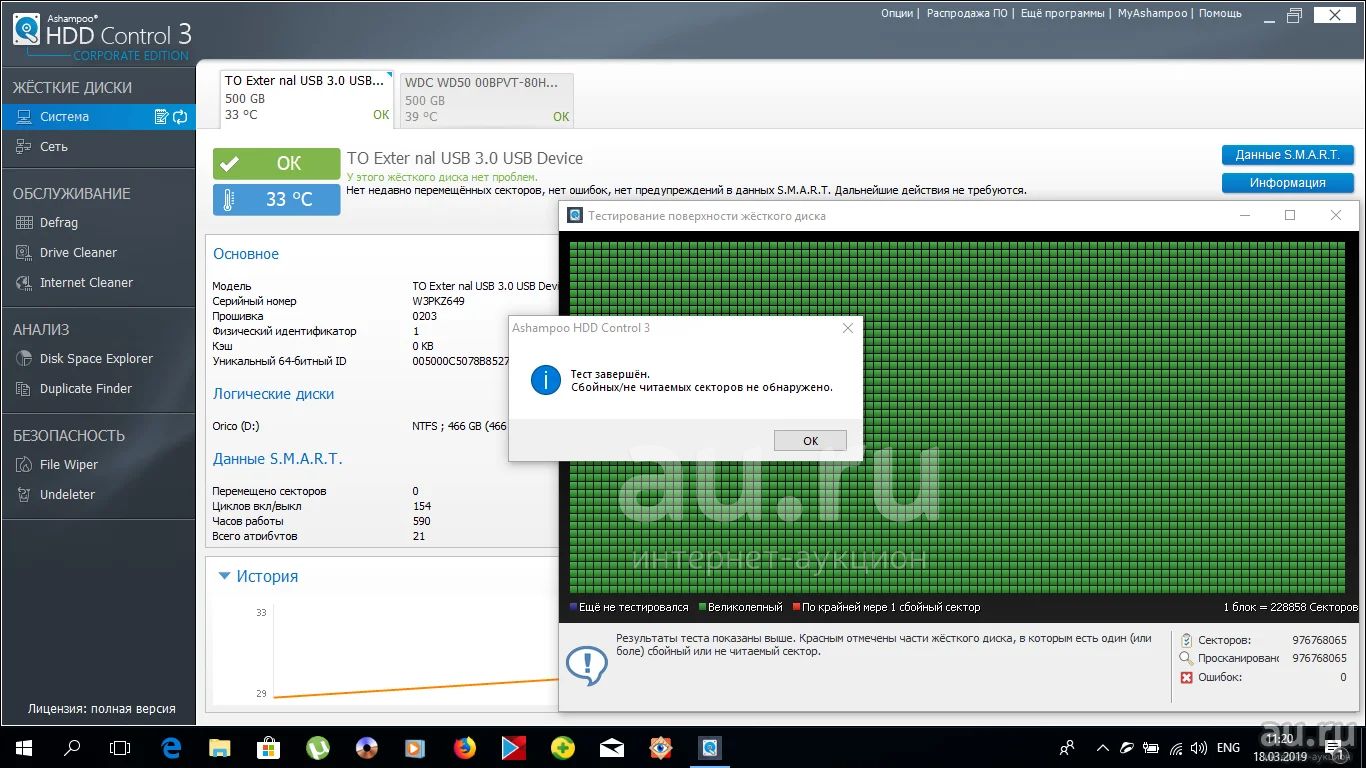This screenshot has height=768, width=1366.
Task: Close the Ashampoo HDD Control 3 message dialog
Action: 847,328
